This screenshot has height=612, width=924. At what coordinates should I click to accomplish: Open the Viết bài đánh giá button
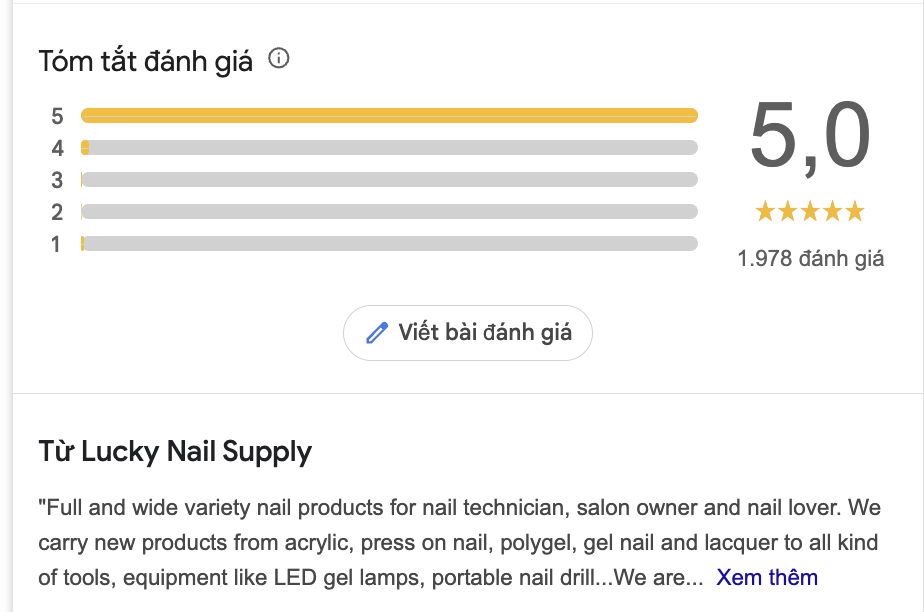point(467,333)
